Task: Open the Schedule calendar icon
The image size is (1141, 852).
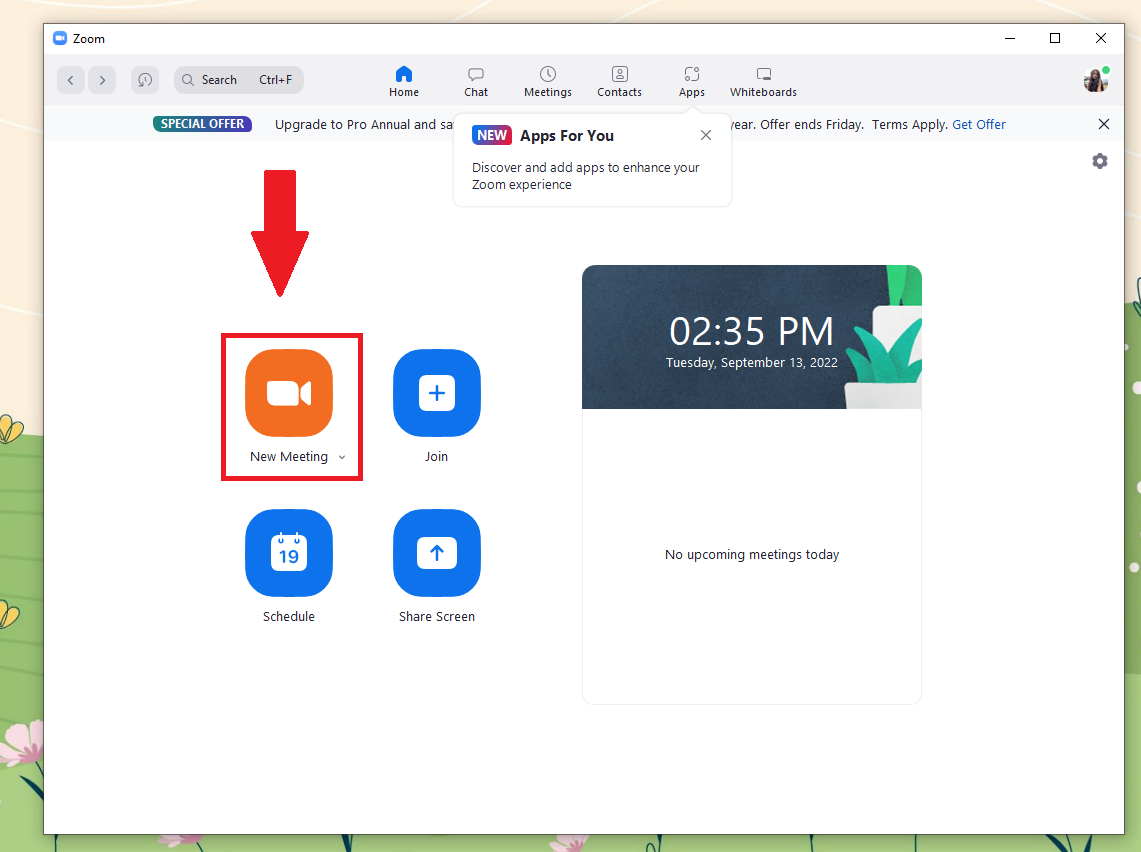Action: pos(289,553)
